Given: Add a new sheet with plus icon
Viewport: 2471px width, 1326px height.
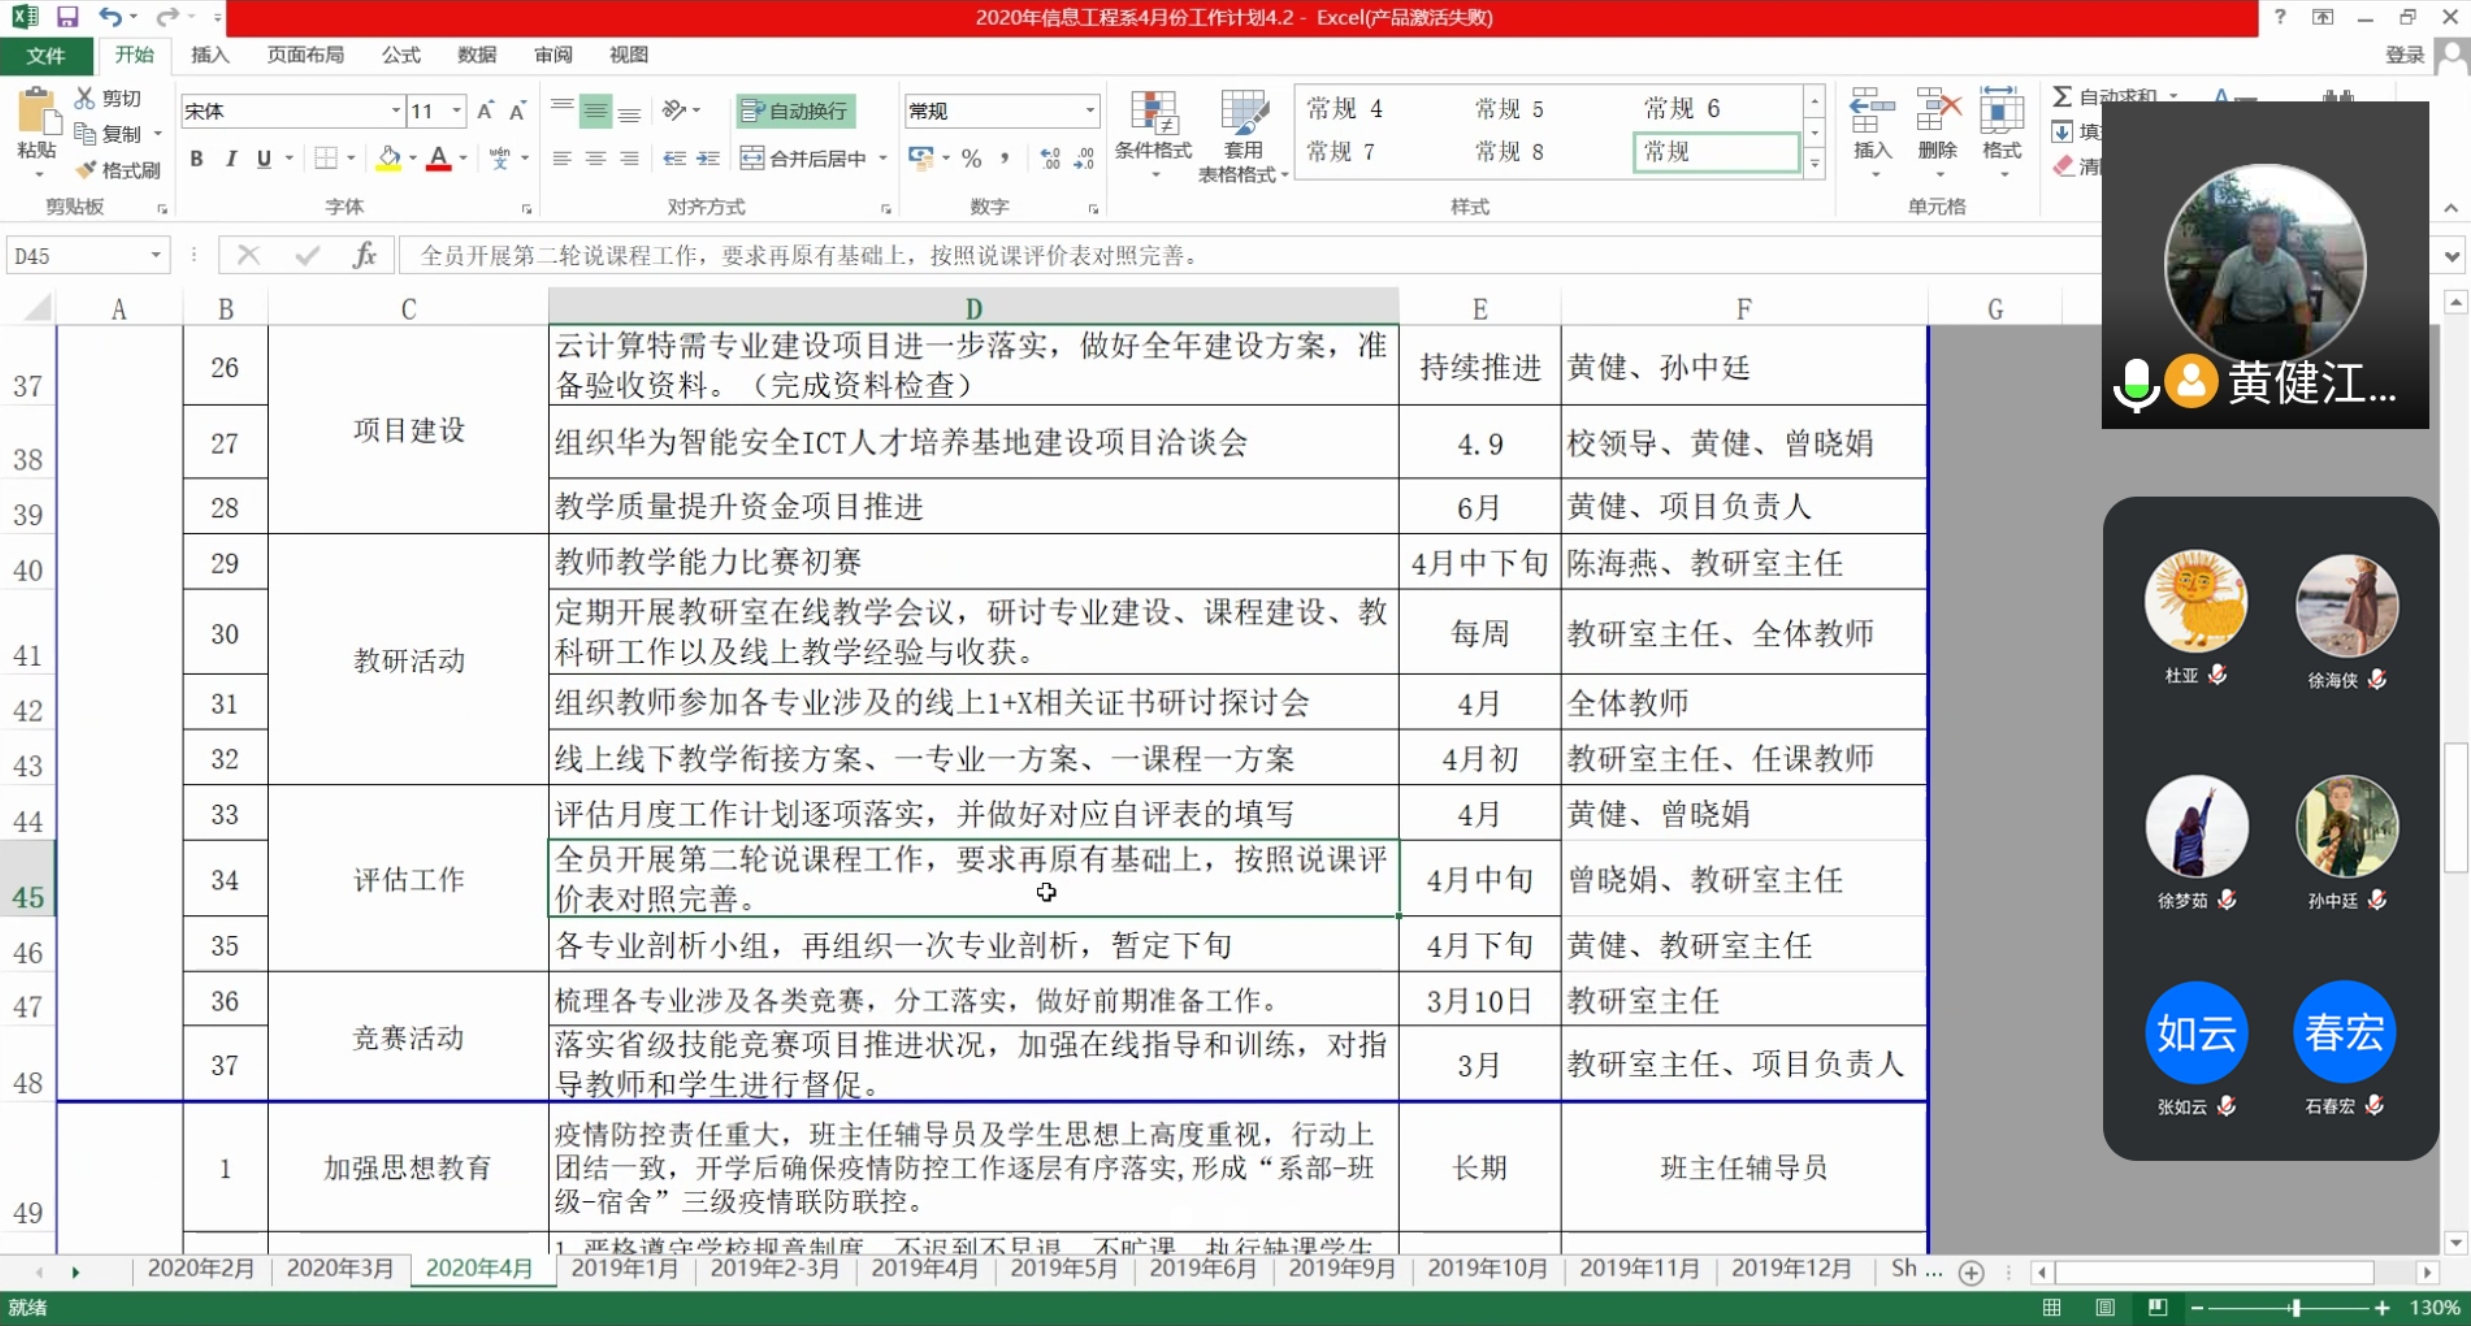Looking at the screenshot, I should click(x=1971, y=1272).
